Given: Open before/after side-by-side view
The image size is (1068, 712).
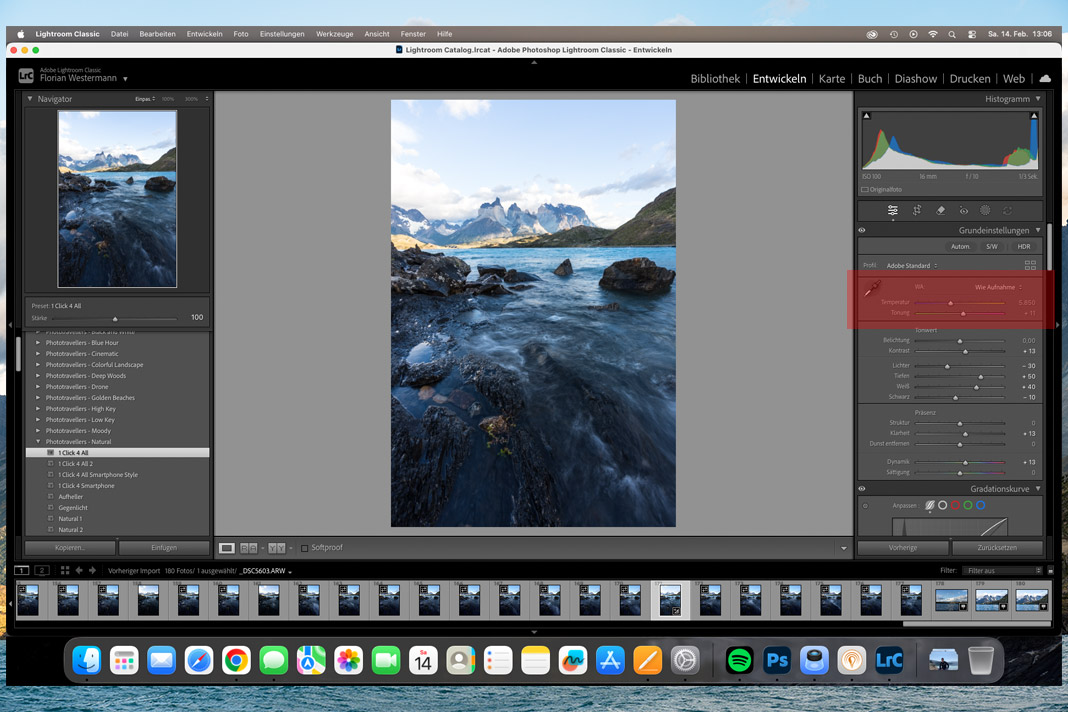Looking at the screenshot, I should pos(249,548).
